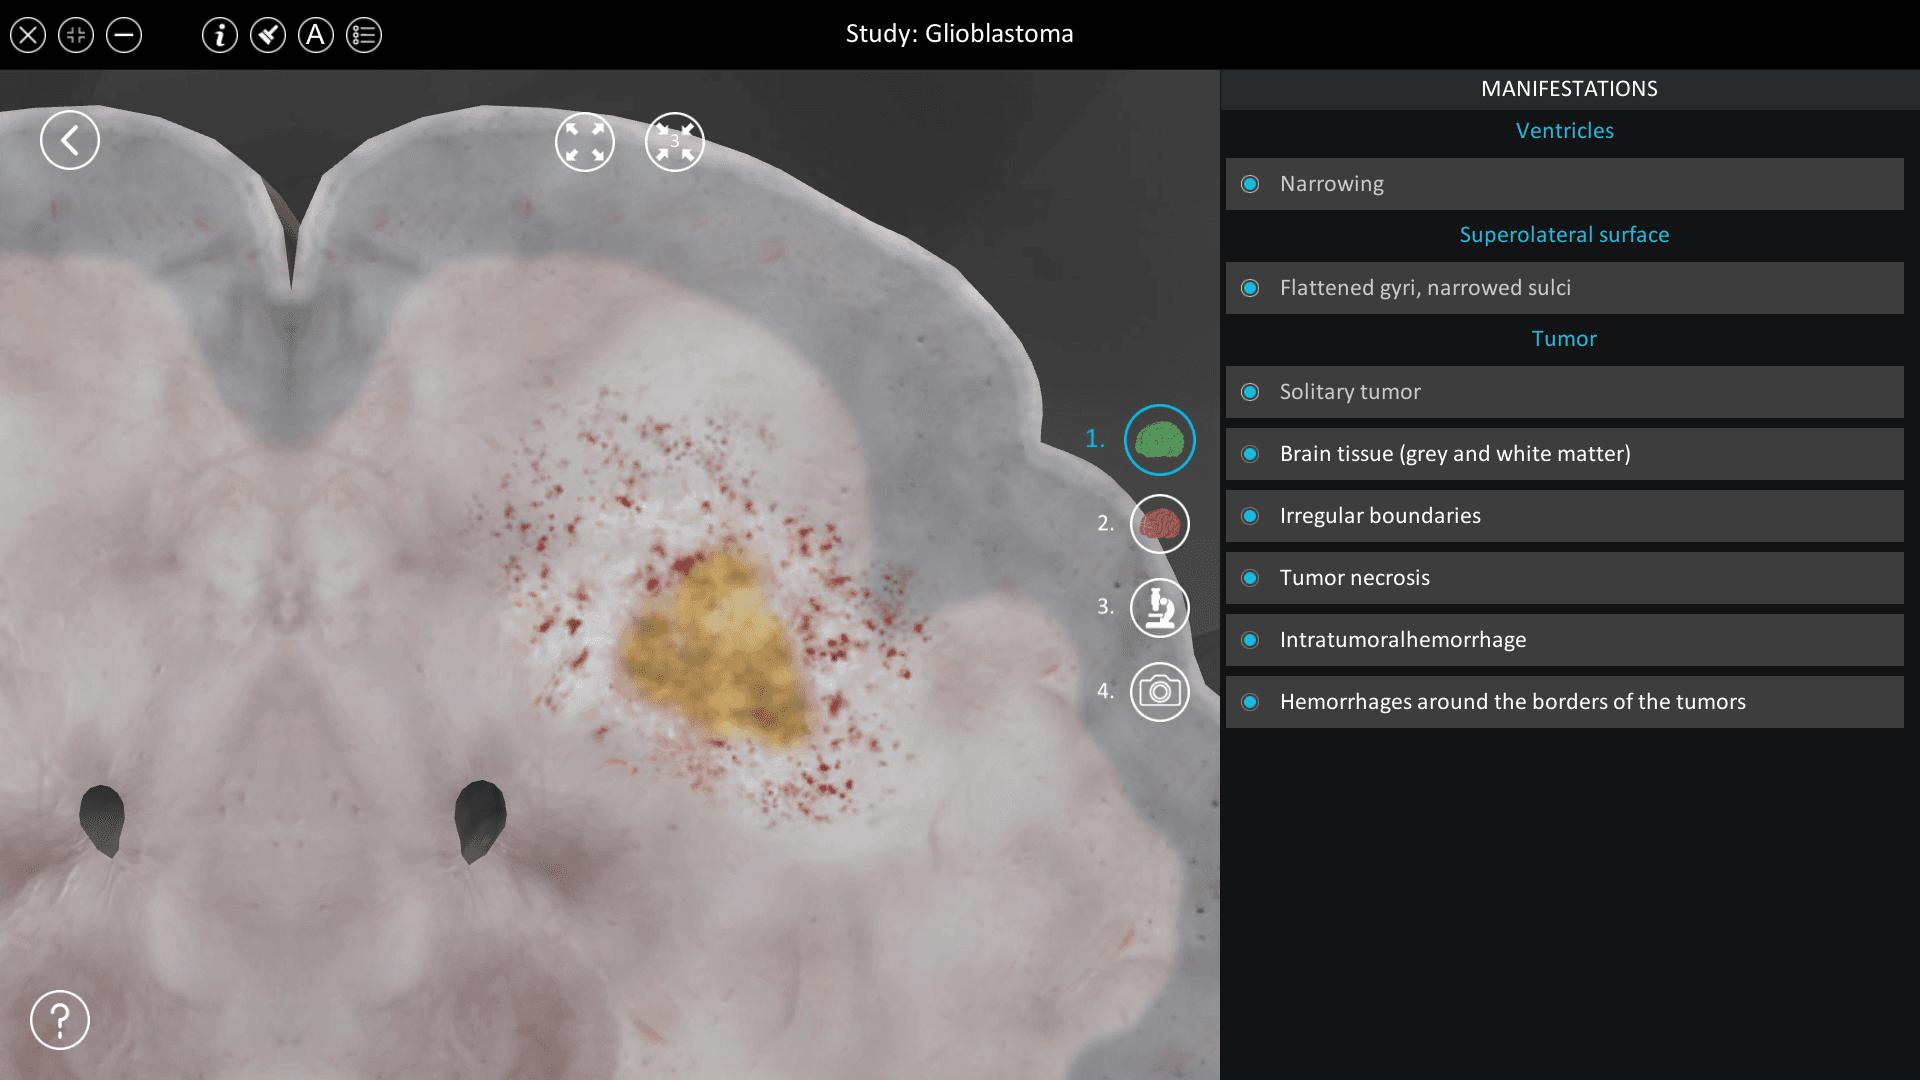Screen dimensions: 1920x1080
Task: Click the inward-arrows icon labeled 3
Action: pos(675,142)
